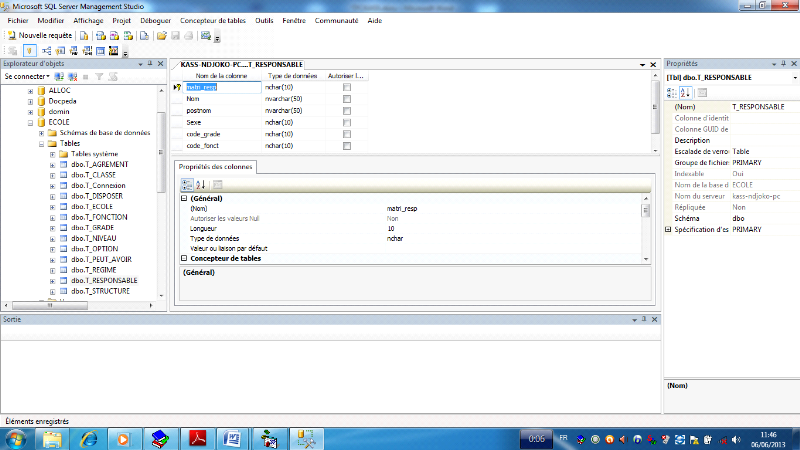Click the relationships icon in table designer toolbar
Image resolution: width=800 pixels, height=450 pixels.
[x=46, y=50]
